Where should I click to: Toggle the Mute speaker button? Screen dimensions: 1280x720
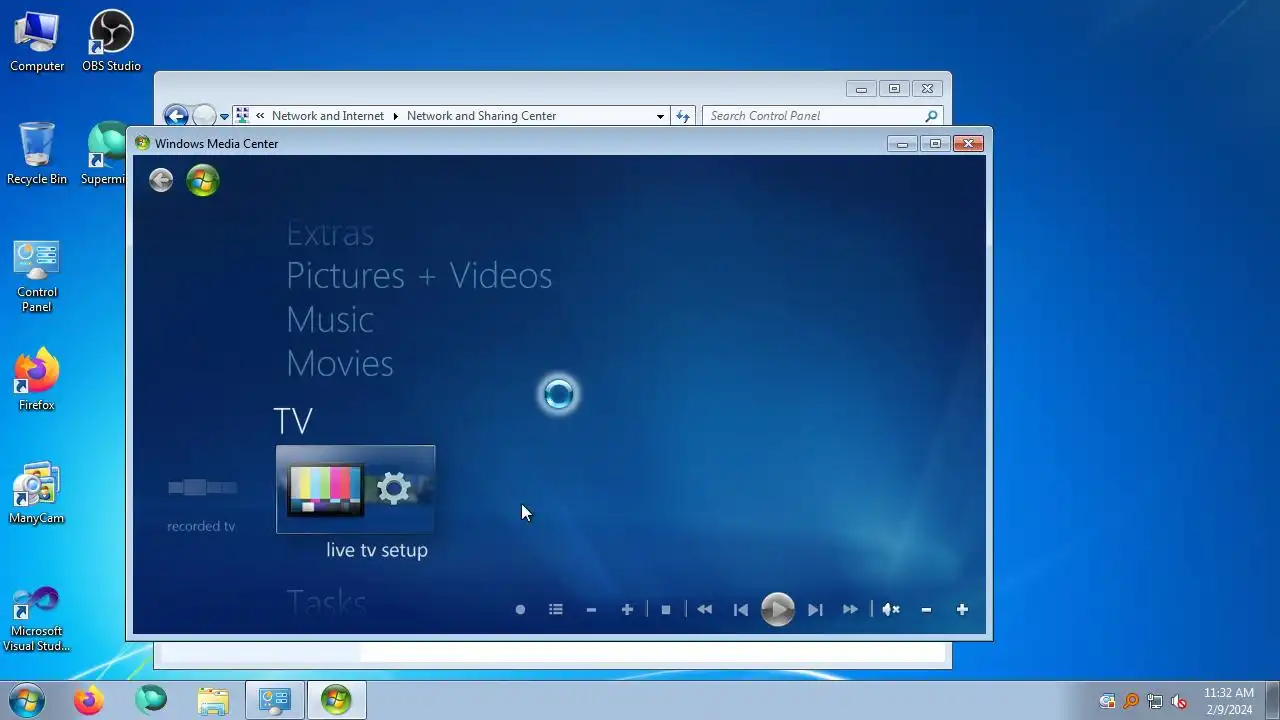tap(890, 609)
